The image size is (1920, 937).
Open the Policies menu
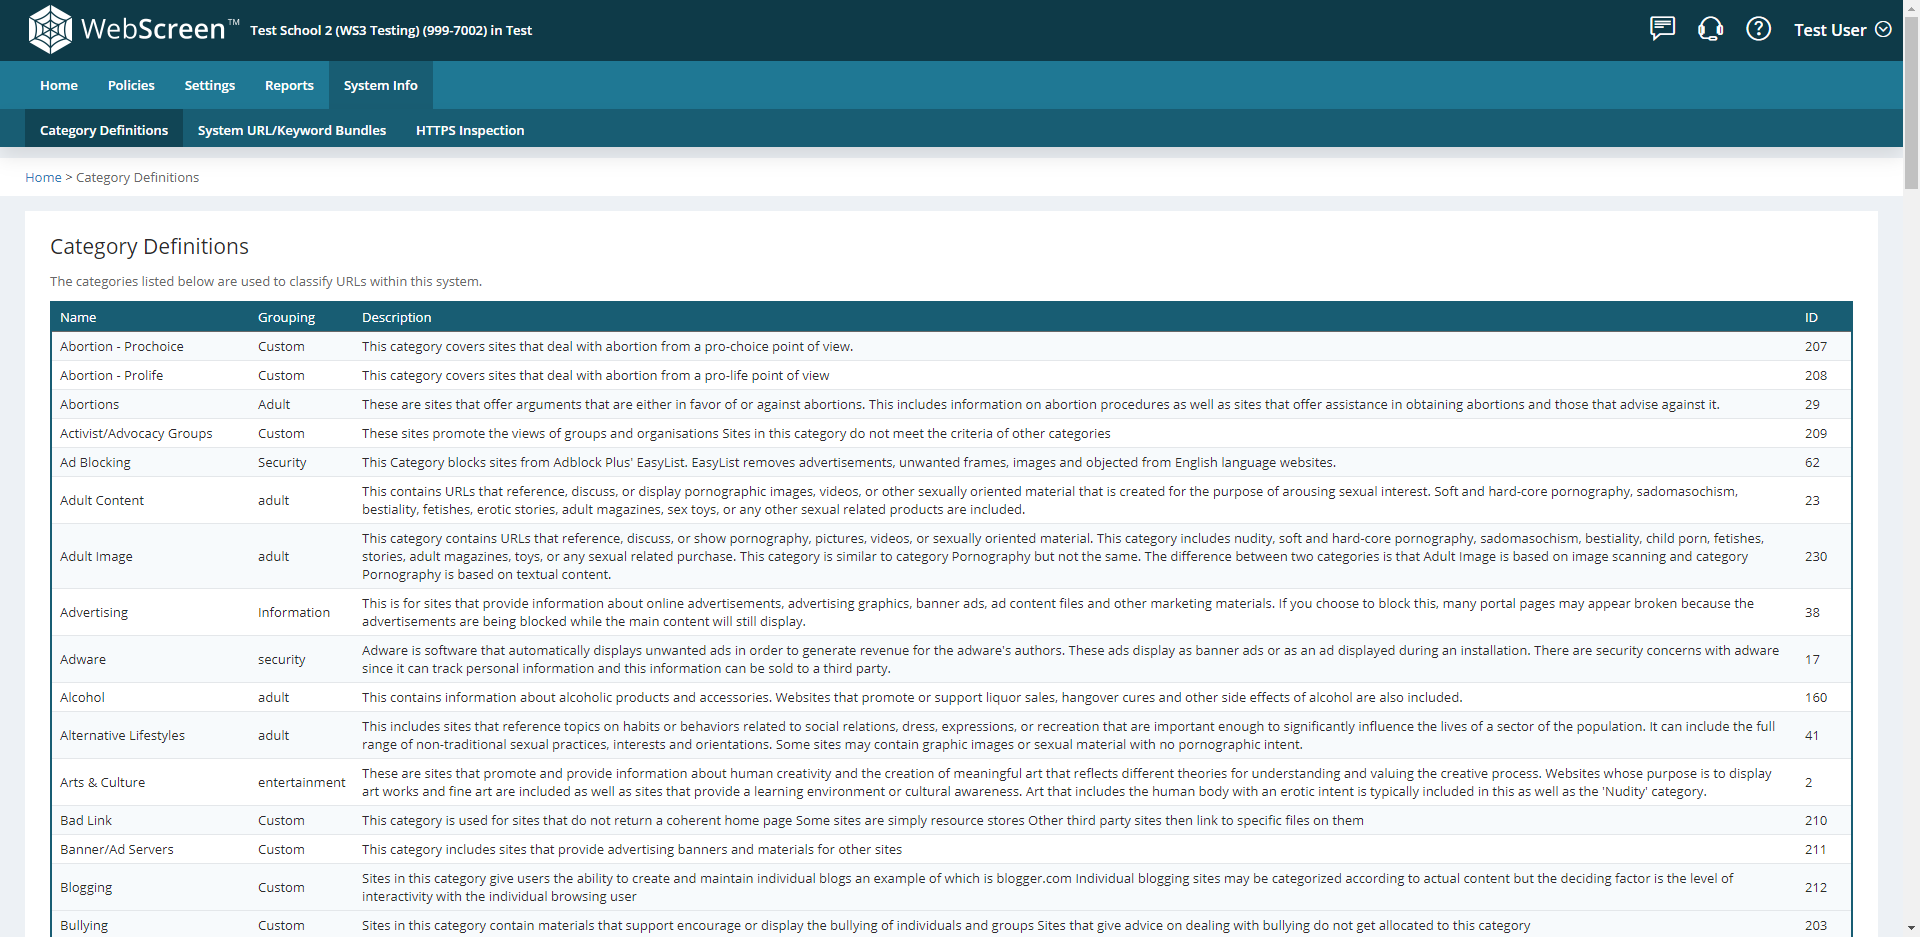click(131, 86)
